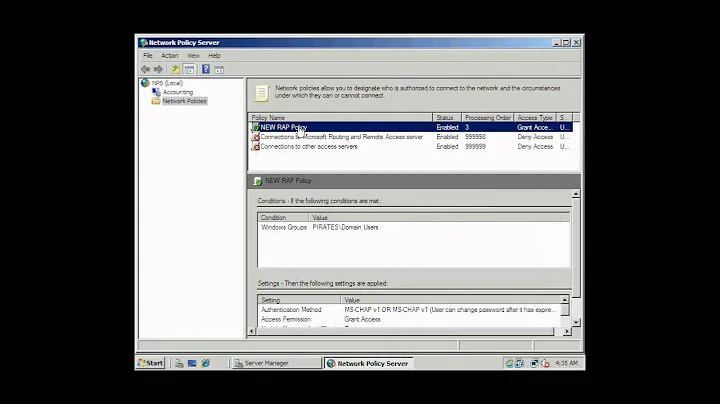Viewport: 720px width, 404px height.
Task: Click PIRATES\Domain Users value
Action: [x=345, y=227]
